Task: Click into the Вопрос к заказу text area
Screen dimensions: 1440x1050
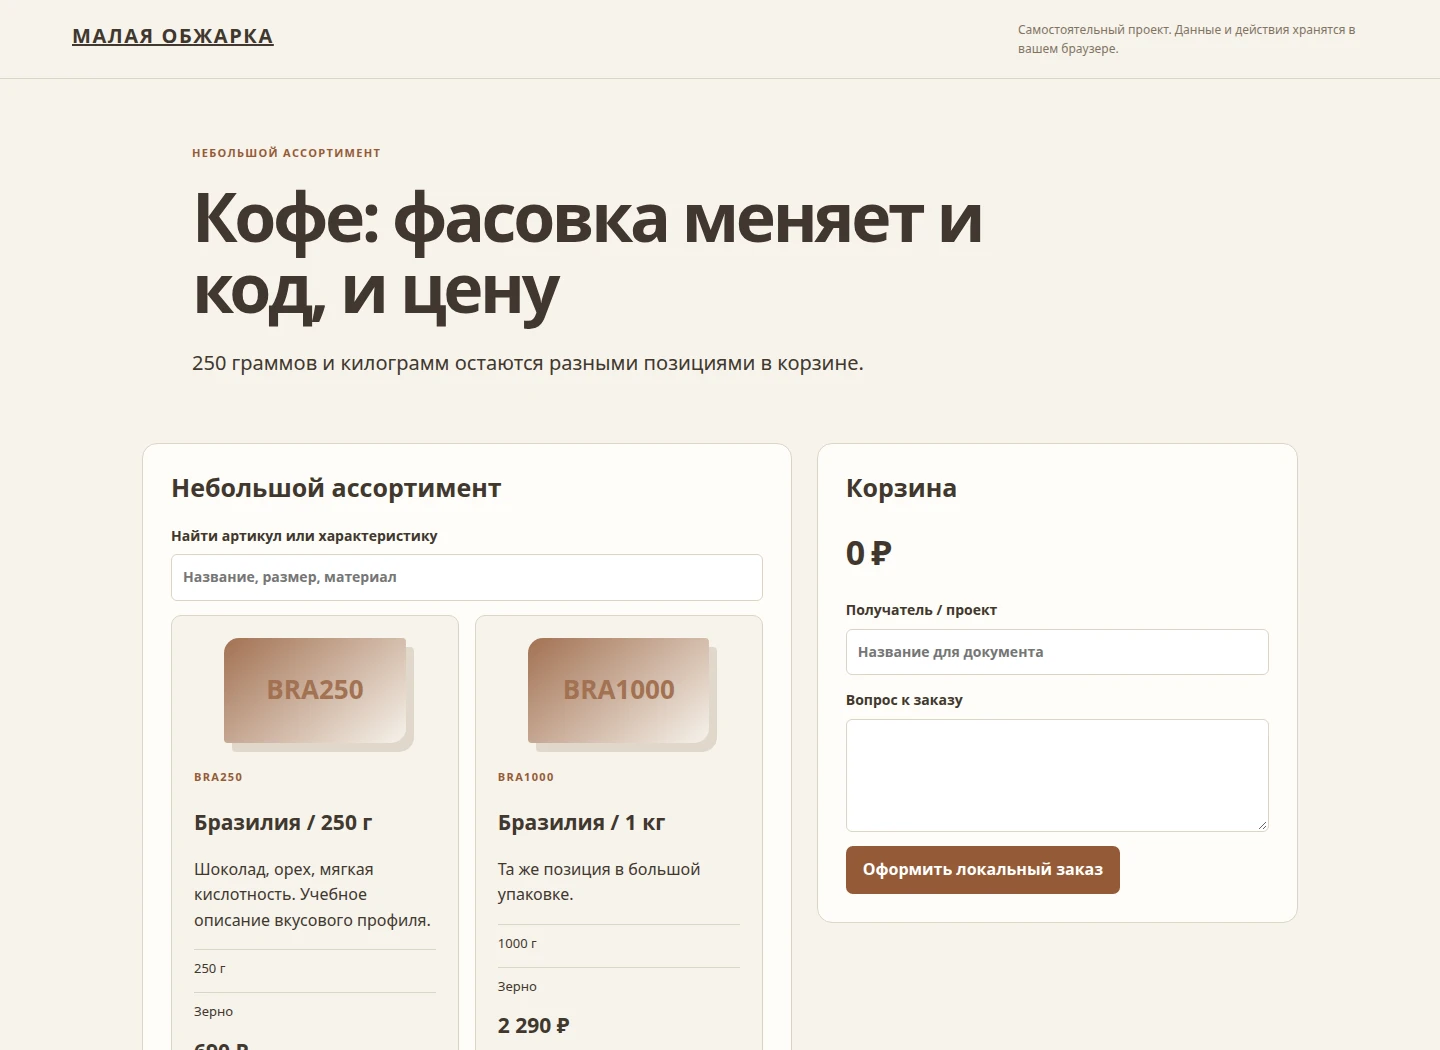Action: [x=1057, y=775]
